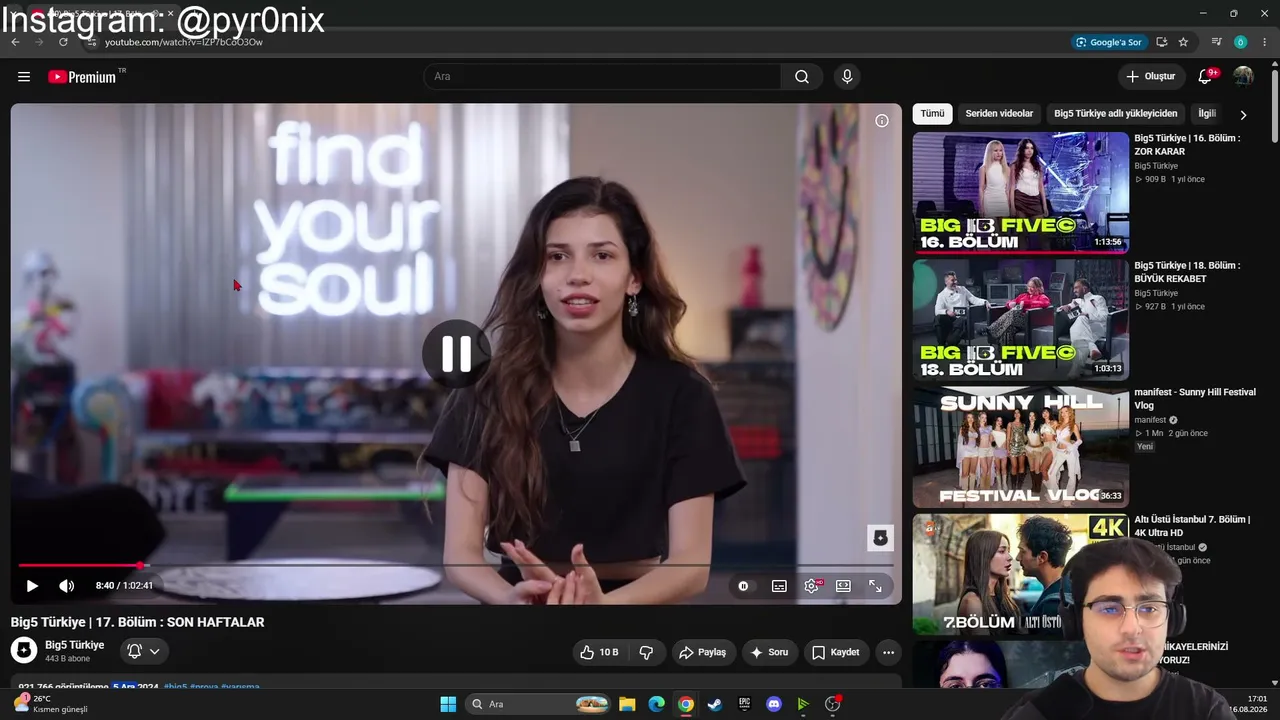Viewport: 1280px width, 720px height.
Task: Enter full screen mode
Action: click(875, 586)
